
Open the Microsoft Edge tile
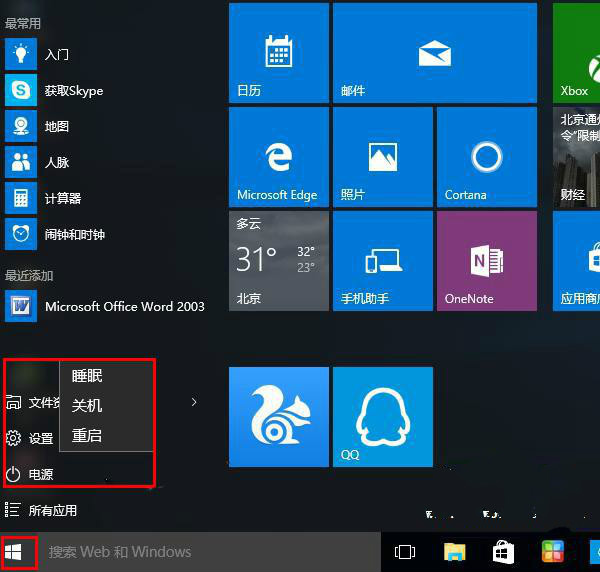click(x=278, y=156)
